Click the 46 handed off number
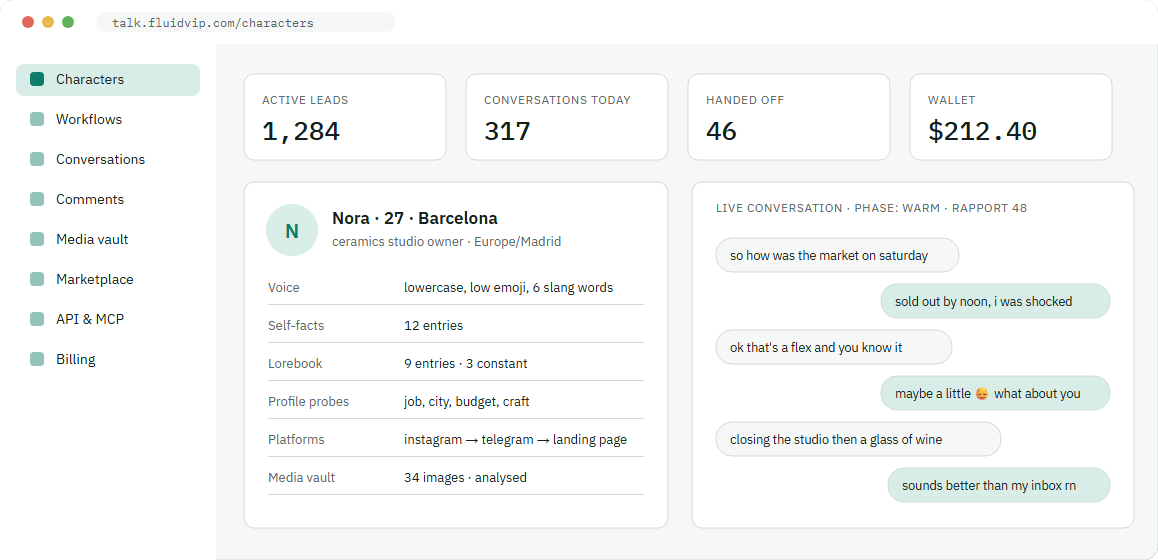 [x=722, y=132]
